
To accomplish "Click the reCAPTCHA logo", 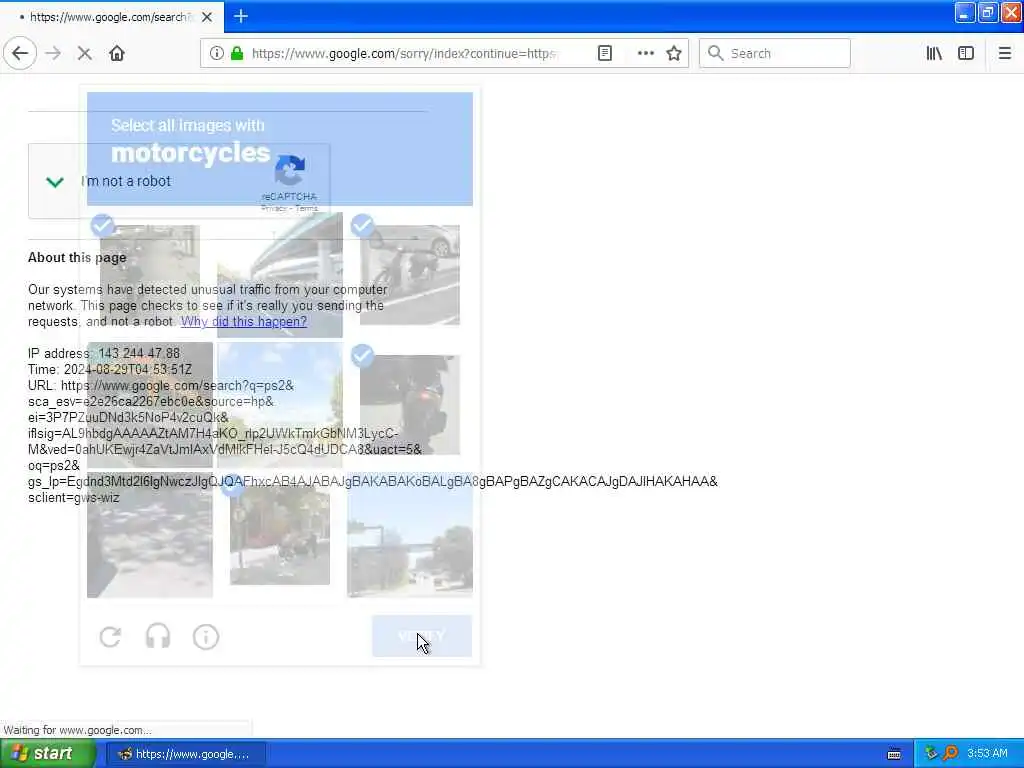I will (289, 170).
